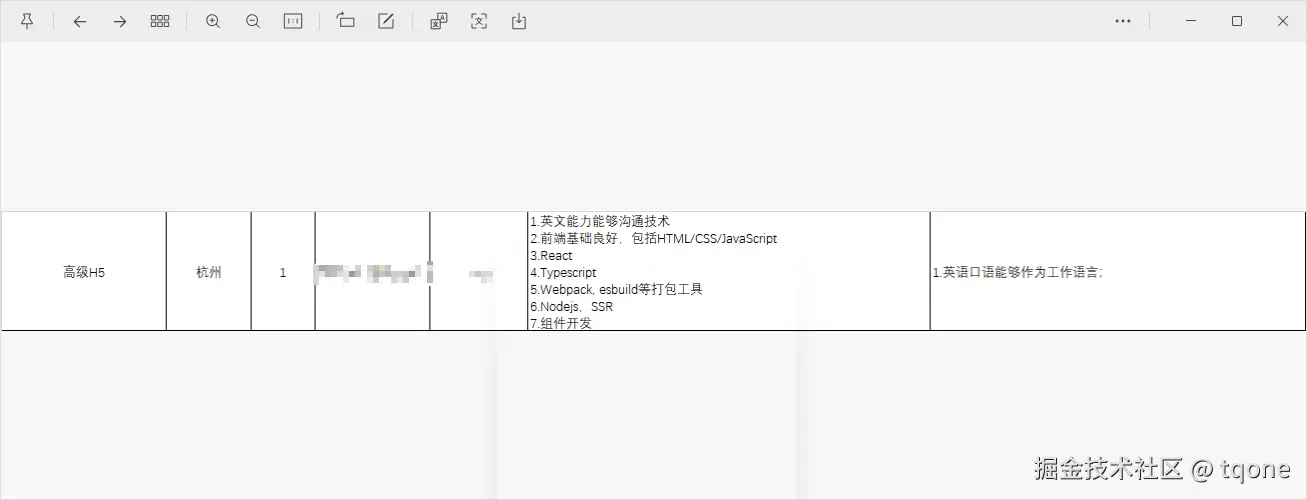Open the thumbnail grid view

pyautogui.click(x=160, y=21)
